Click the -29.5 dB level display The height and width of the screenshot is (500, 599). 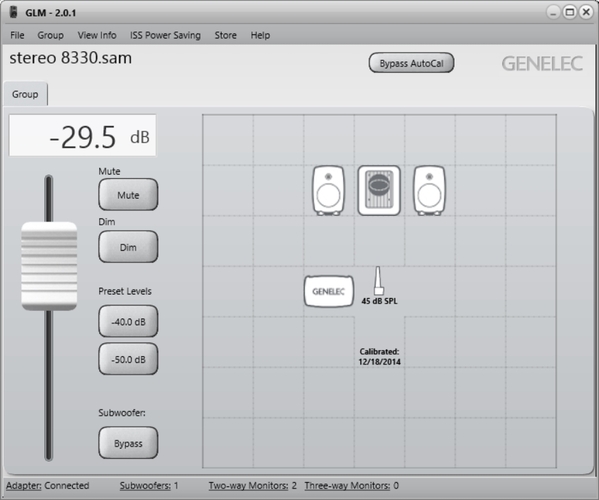[x=83, y=135]
